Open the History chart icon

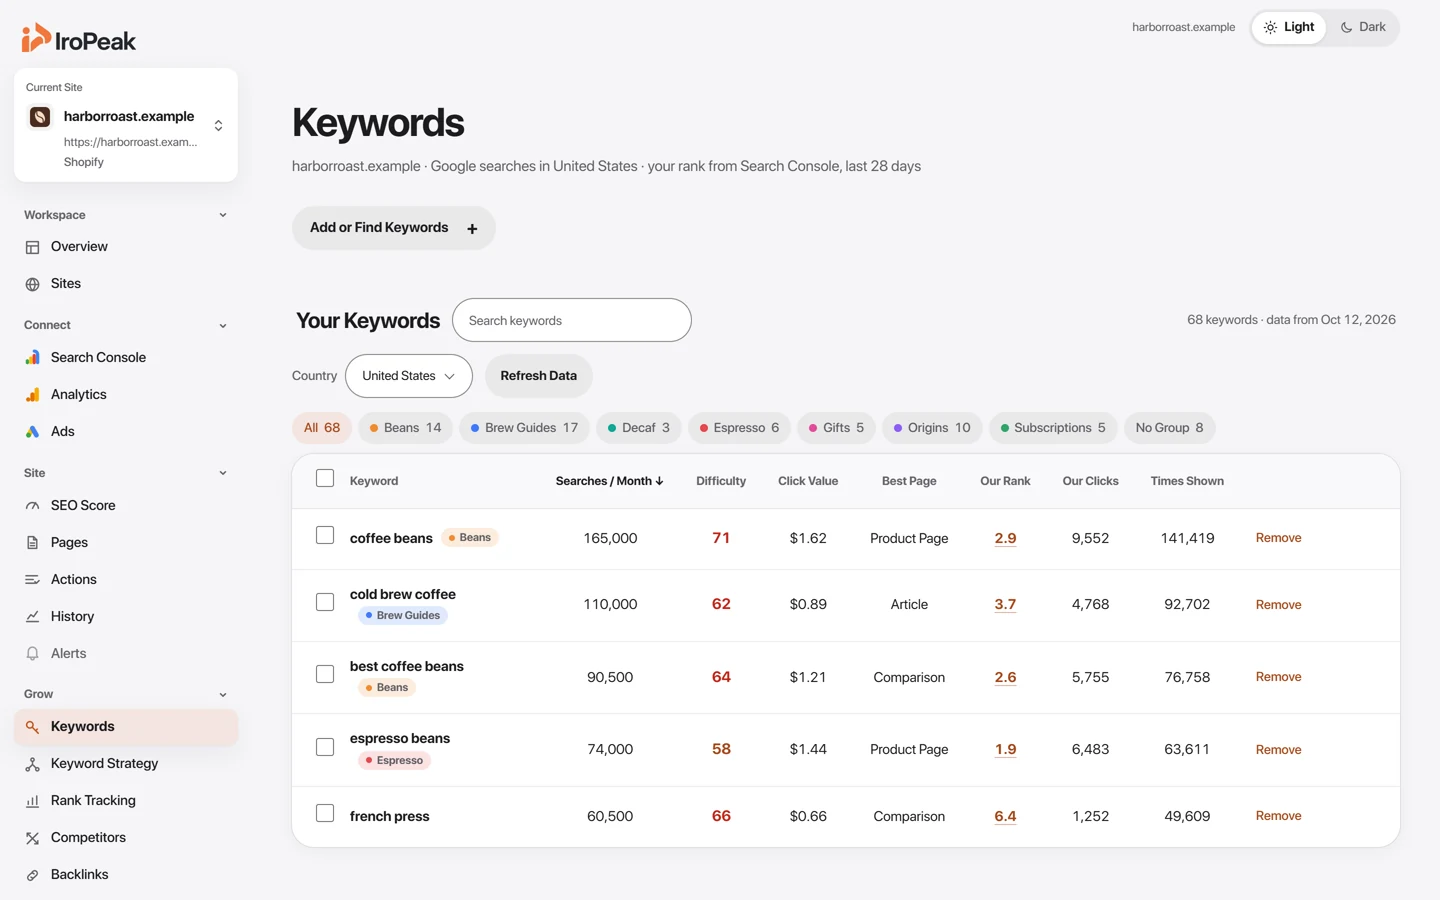(32, 617)
